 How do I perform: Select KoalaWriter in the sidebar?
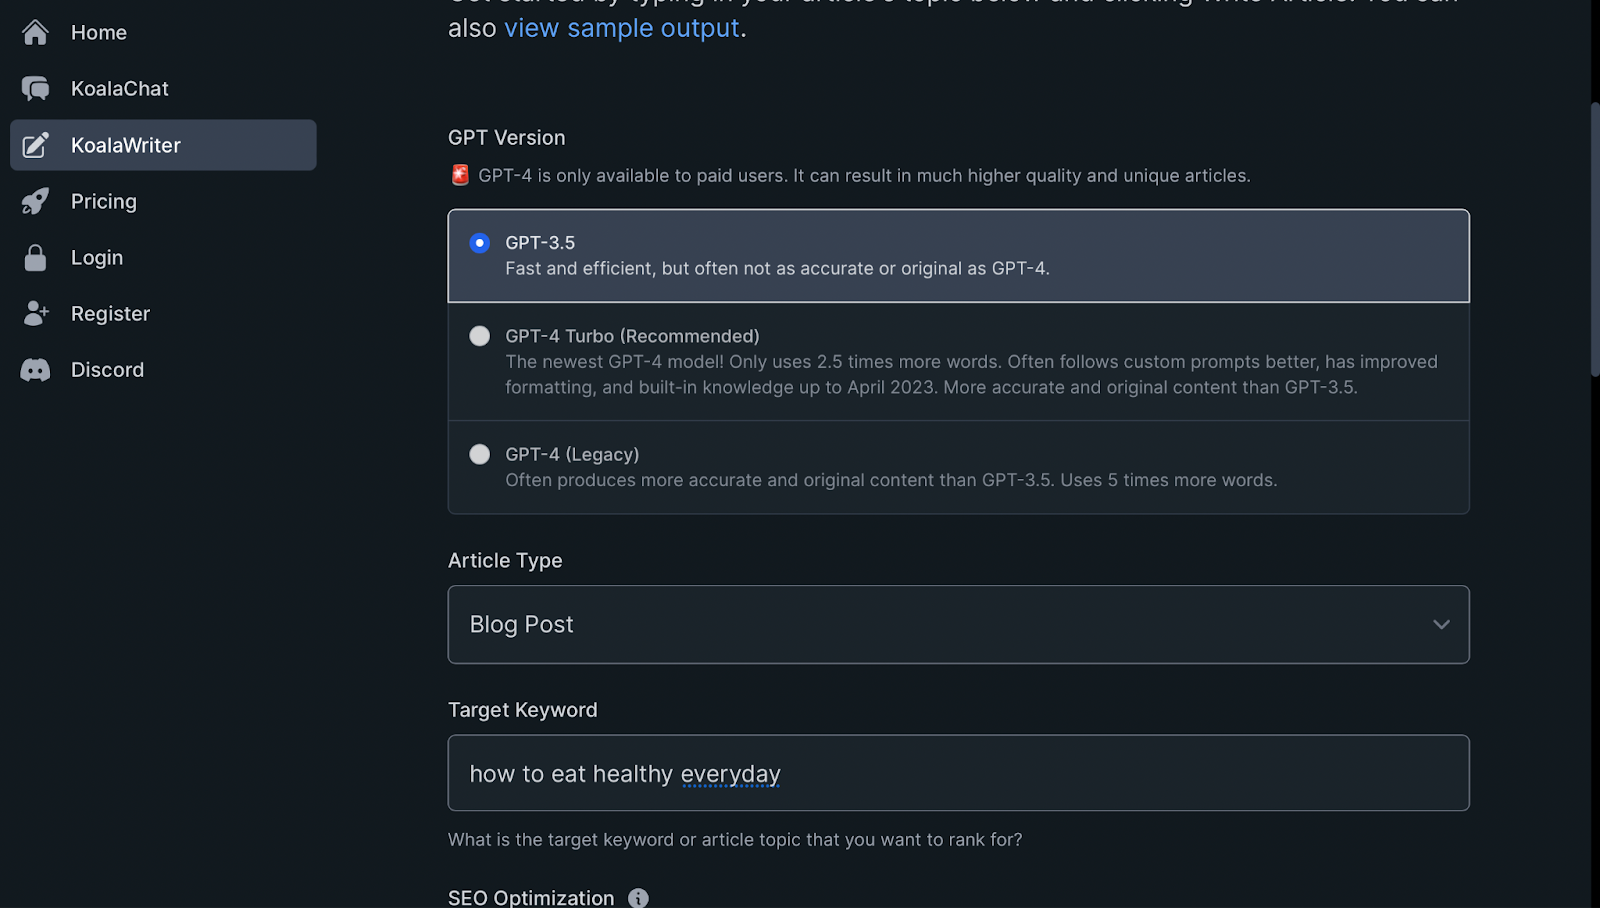coord(163,145)
